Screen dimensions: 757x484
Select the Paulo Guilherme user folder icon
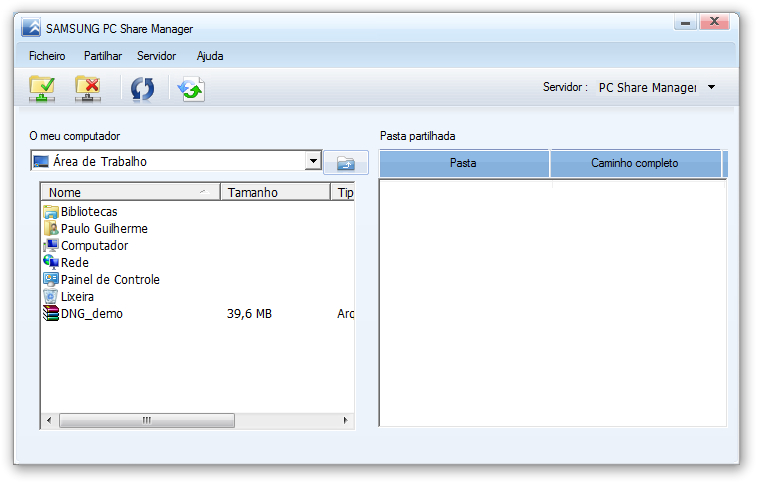tap(51, 228)
